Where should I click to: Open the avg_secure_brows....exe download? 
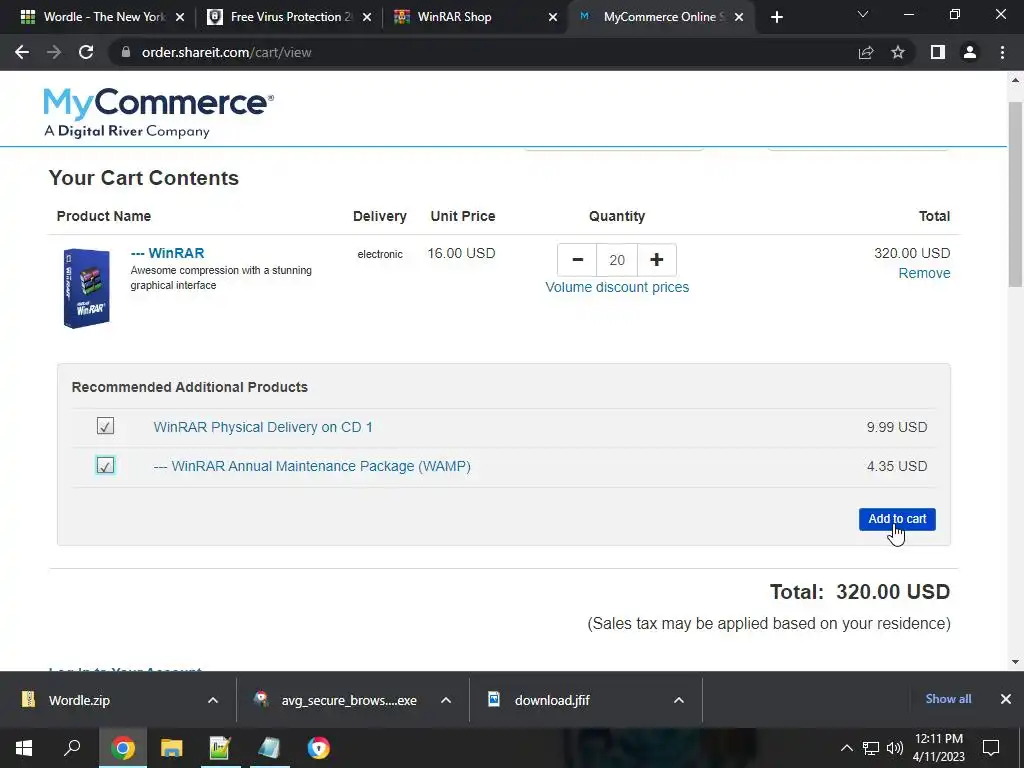coord(348,700)
